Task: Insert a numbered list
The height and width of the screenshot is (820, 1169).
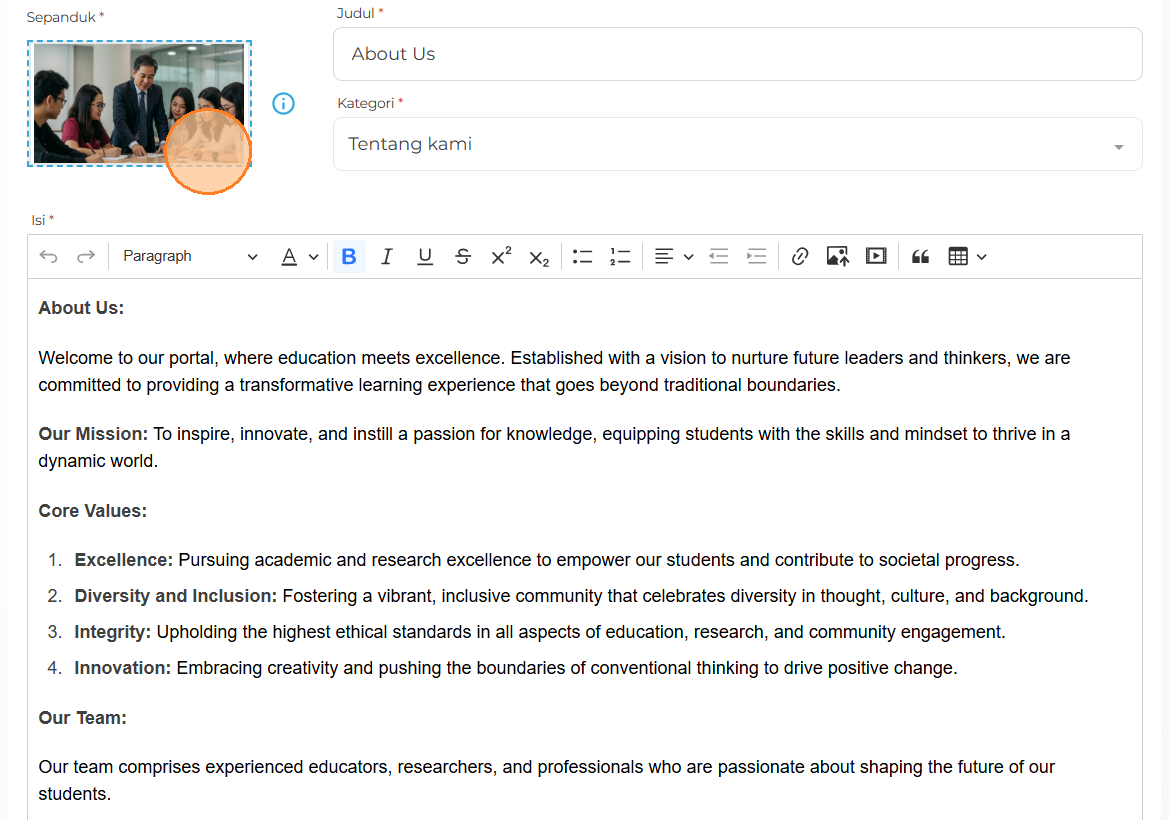Action: [620, 257]
